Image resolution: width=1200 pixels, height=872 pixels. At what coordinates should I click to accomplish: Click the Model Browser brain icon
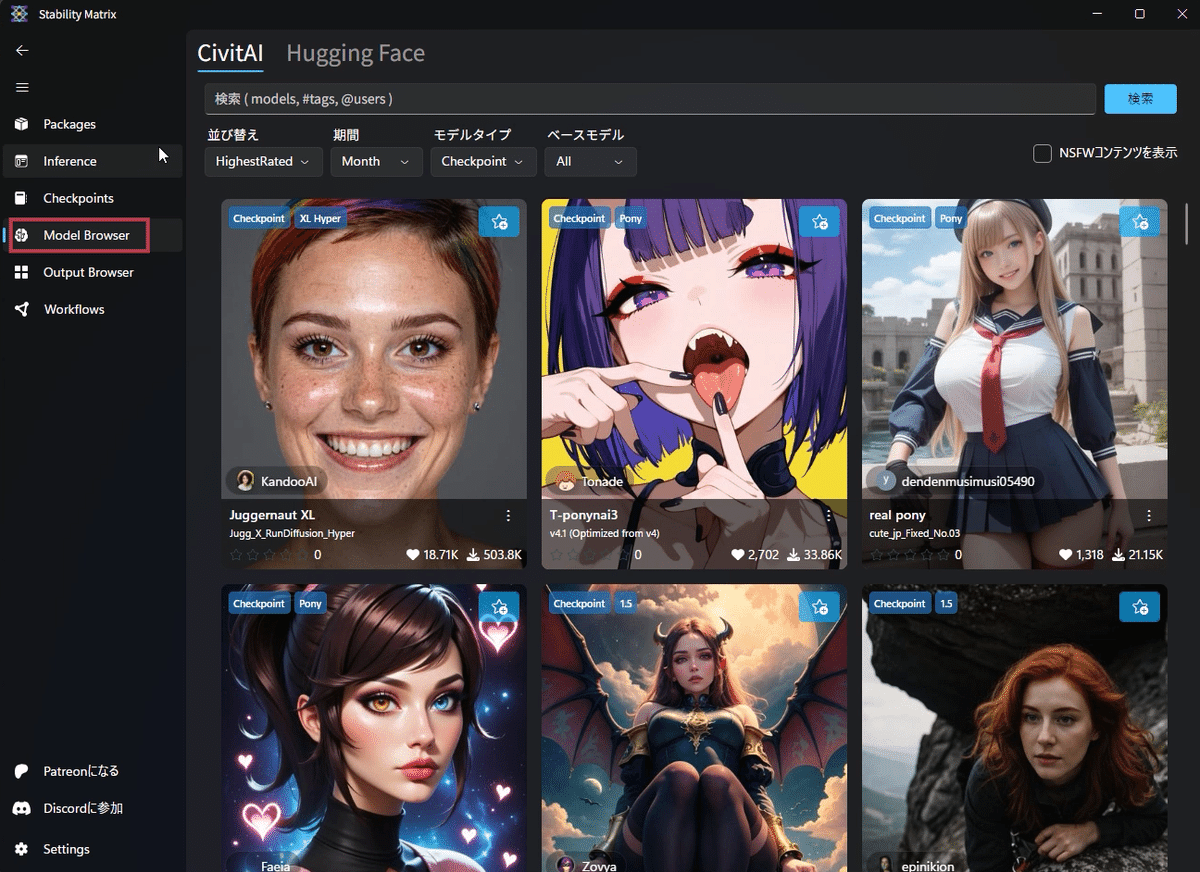(x=22, y=235)
